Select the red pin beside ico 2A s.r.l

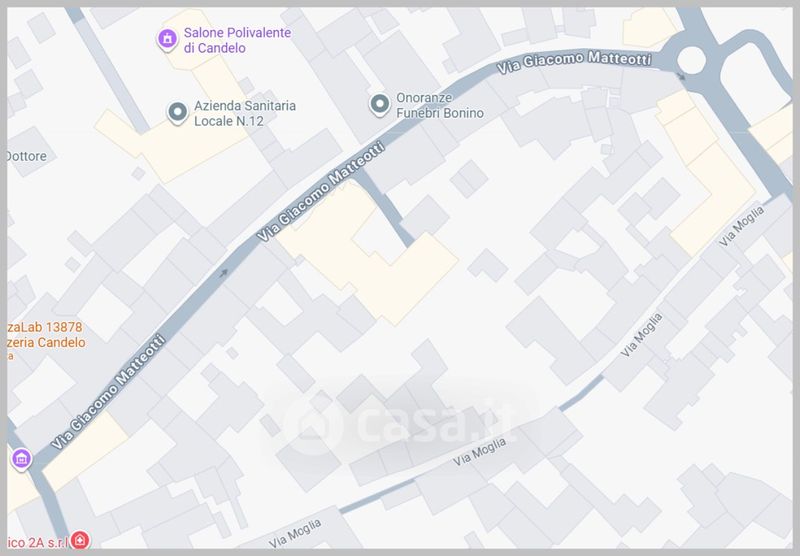pyautogui.click(x=80, y=540)
